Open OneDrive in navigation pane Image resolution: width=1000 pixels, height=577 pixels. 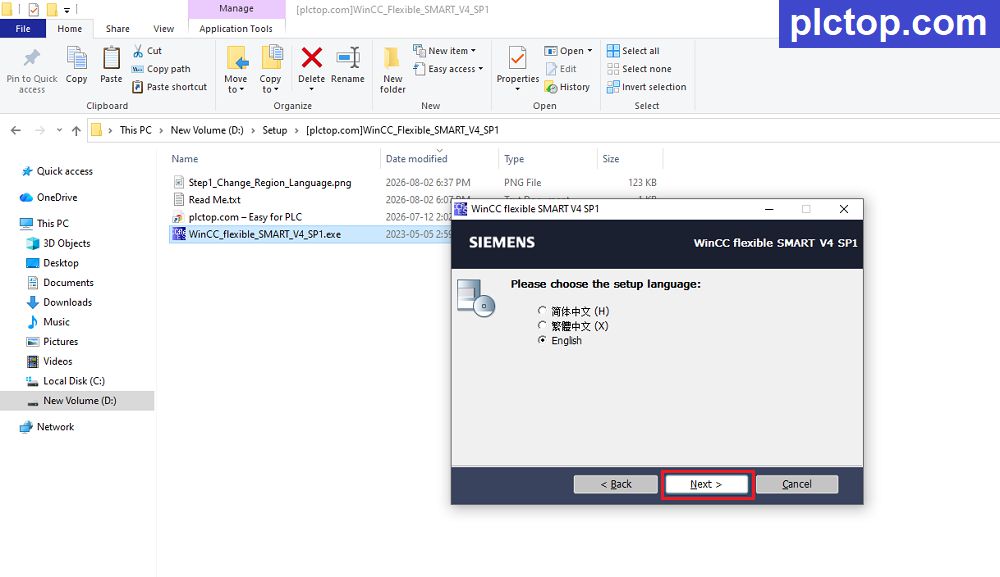(49, 197)
